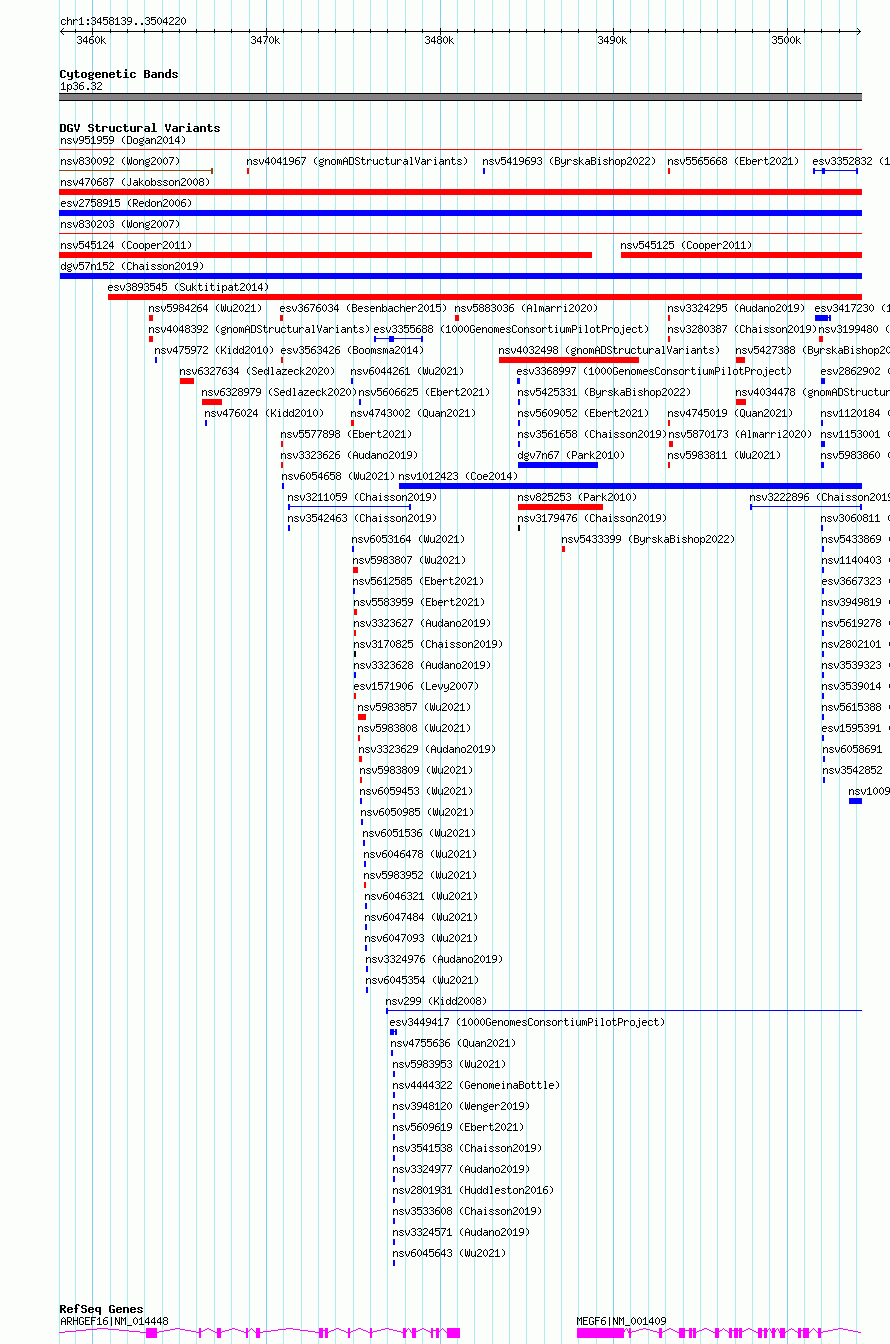
Task: Open the ARHGEF16|NM_014448 gene label
Action: tap(114, 1321)
